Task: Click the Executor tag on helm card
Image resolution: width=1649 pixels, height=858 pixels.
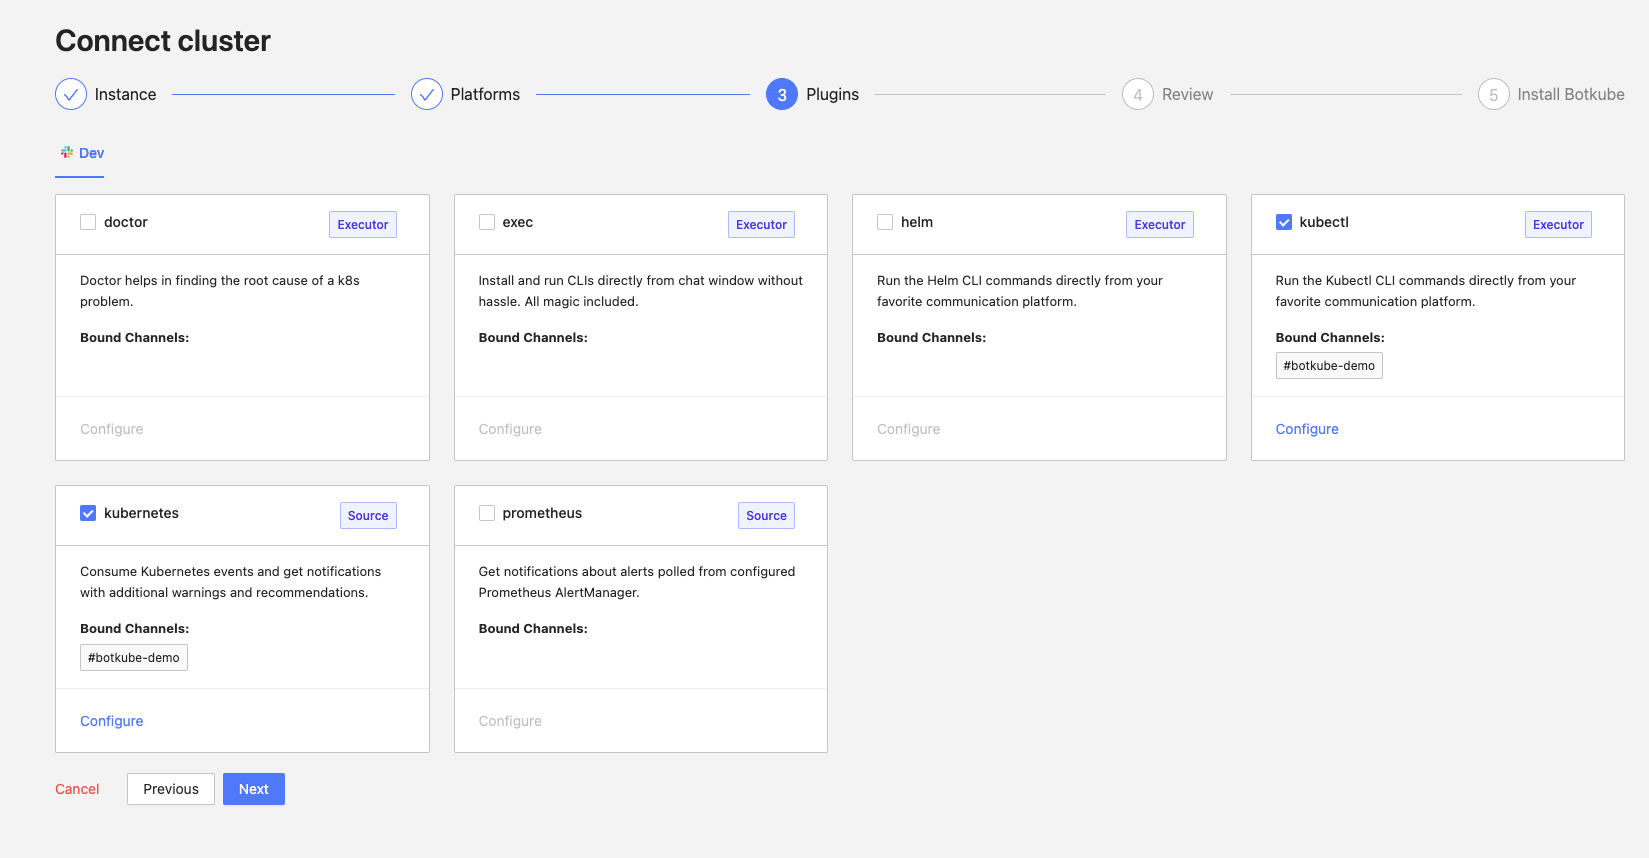Action: [1160, 224]
